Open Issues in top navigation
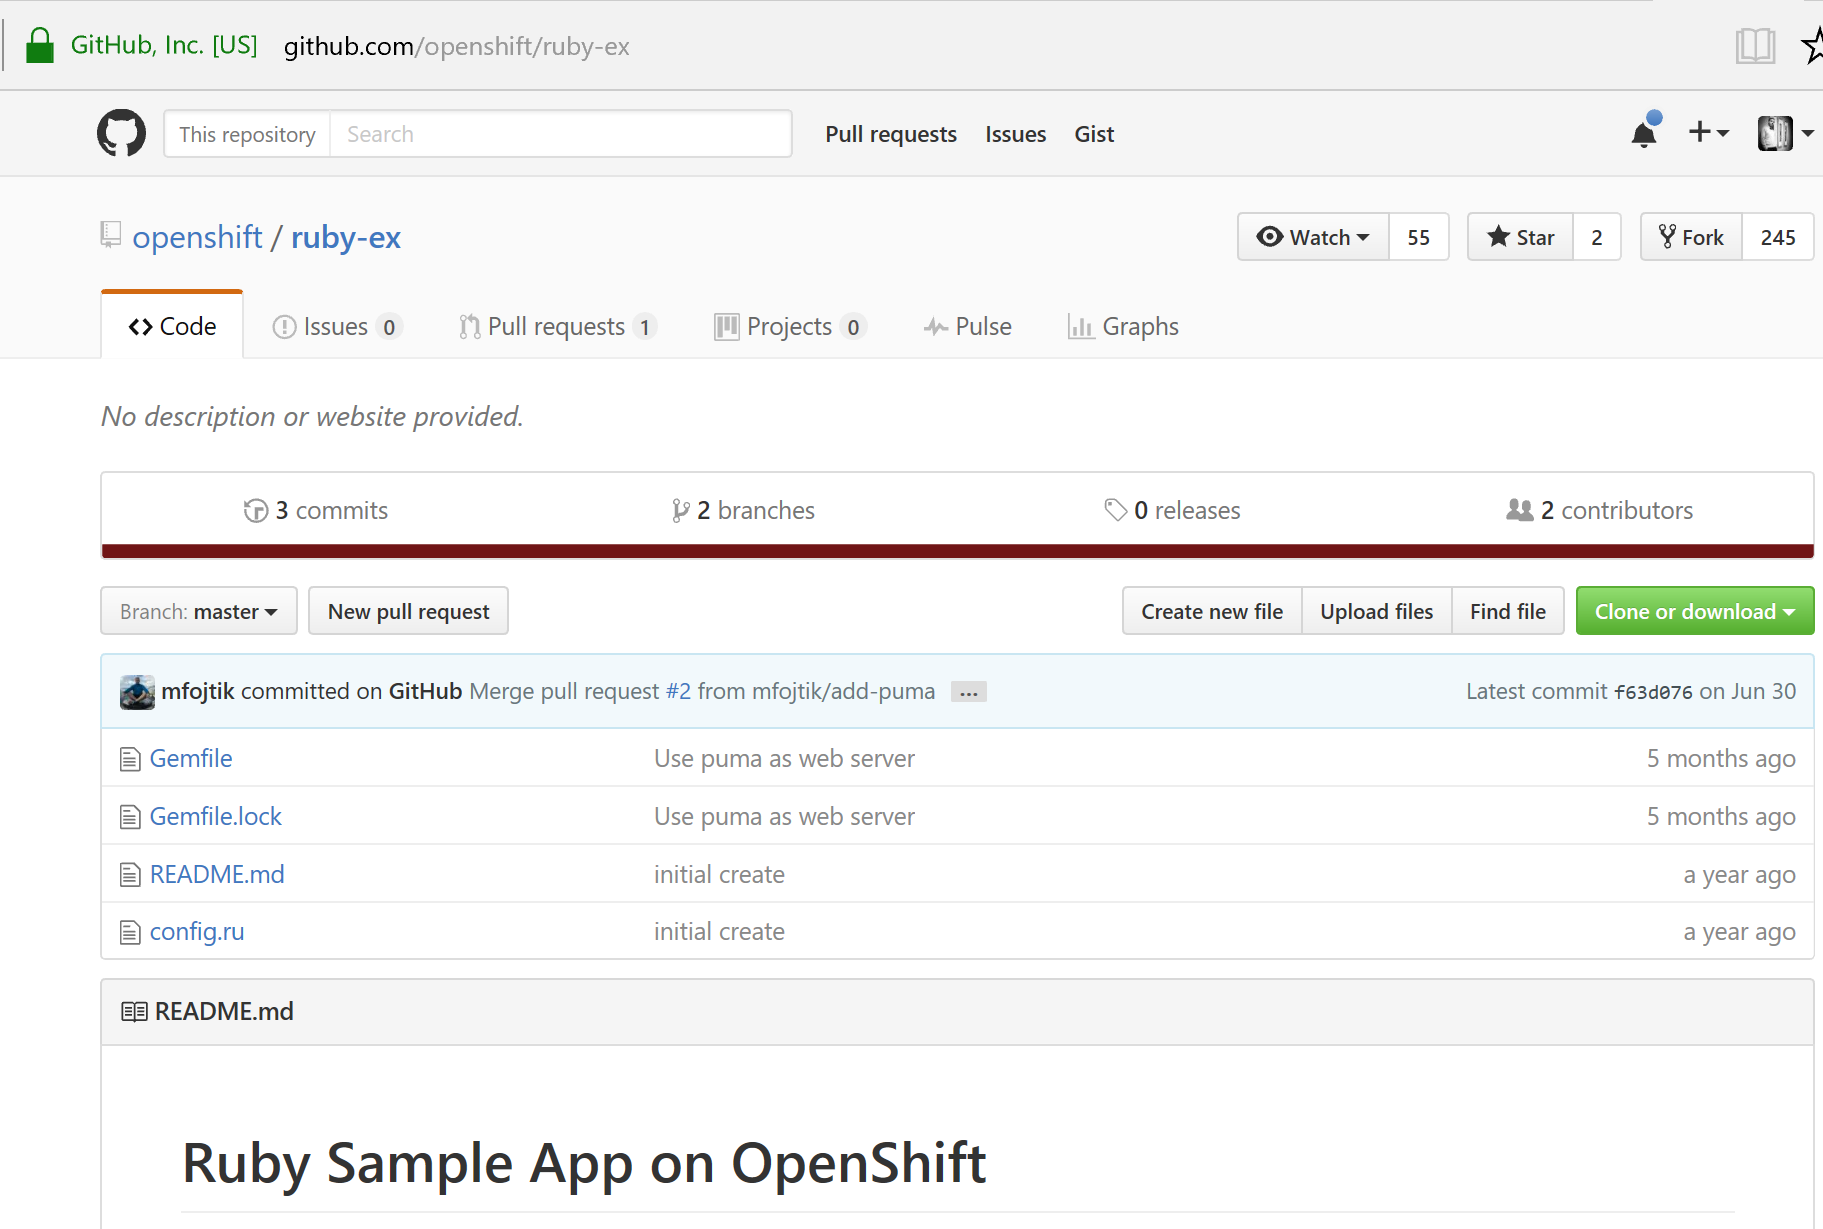Screen dimensions: 1823x1229 (x=1015, y=134)
